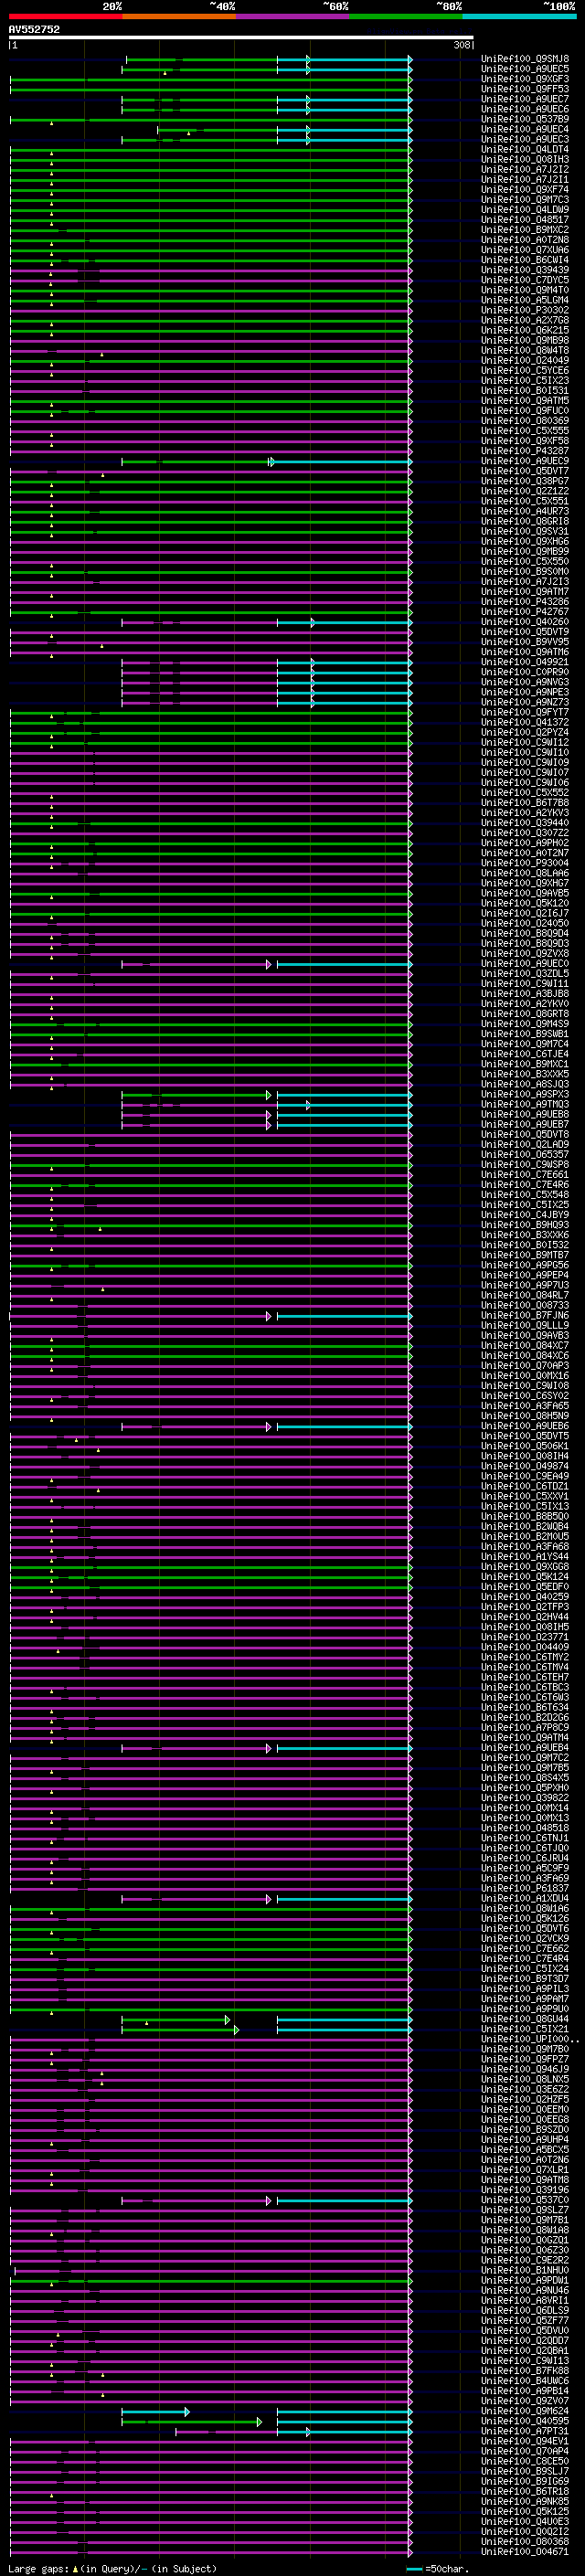Select the UniRef100_A9UEB8 label
This screenshot has width=585, height=2576.
(x=525, y=1114)
